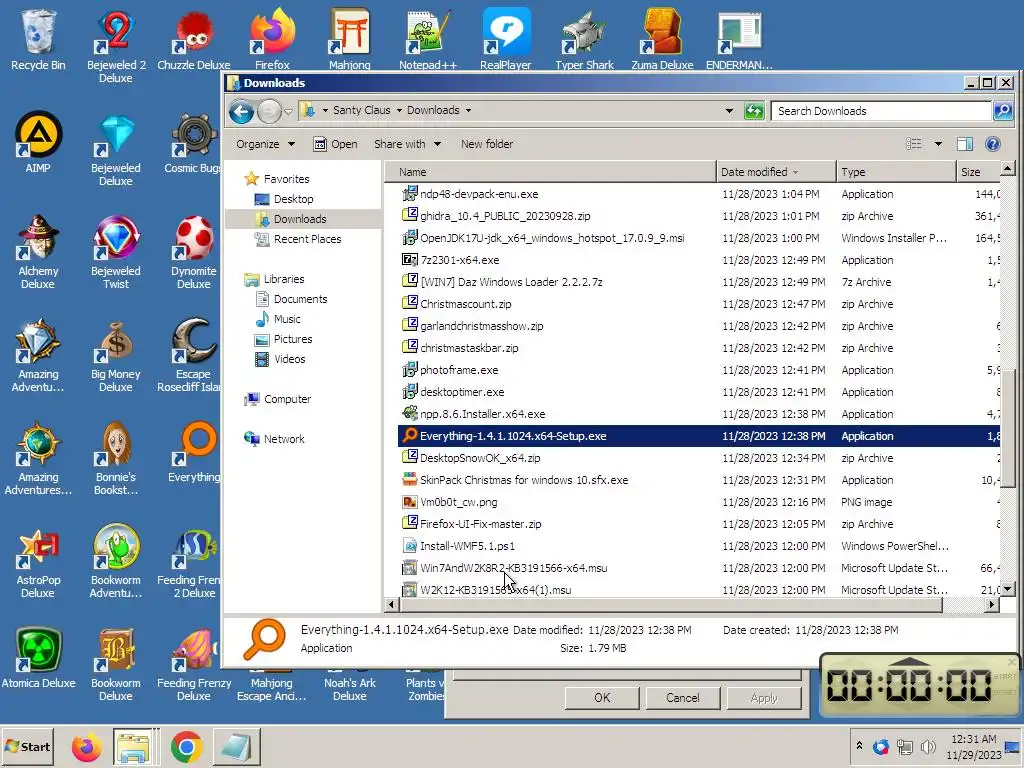Refresh the Downloads folder view

point(754,110)
